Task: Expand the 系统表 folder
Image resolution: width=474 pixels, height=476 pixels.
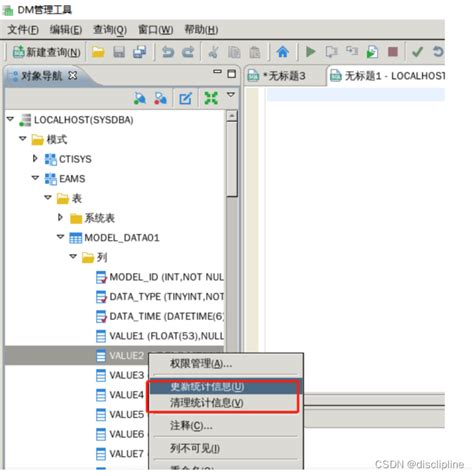Action: pyautogui.click(x=60, y=217)
